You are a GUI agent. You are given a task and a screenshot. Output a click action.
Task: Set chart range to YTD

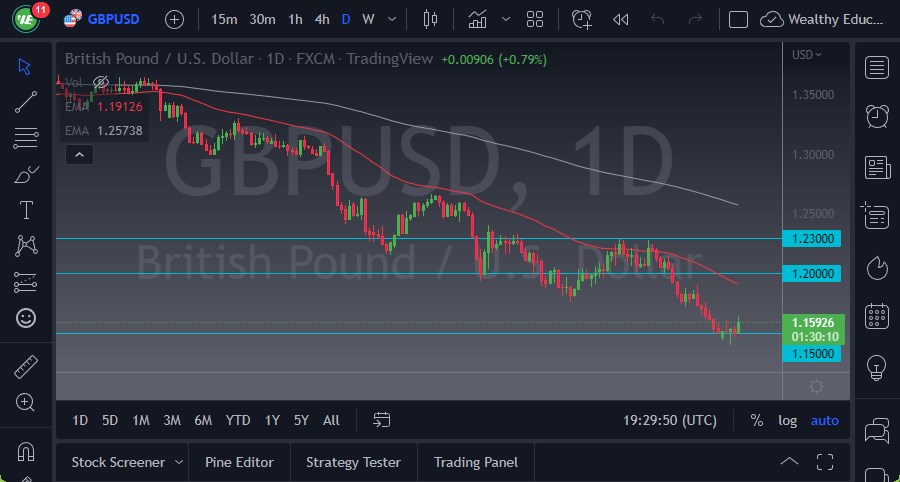tap(238, 420)
